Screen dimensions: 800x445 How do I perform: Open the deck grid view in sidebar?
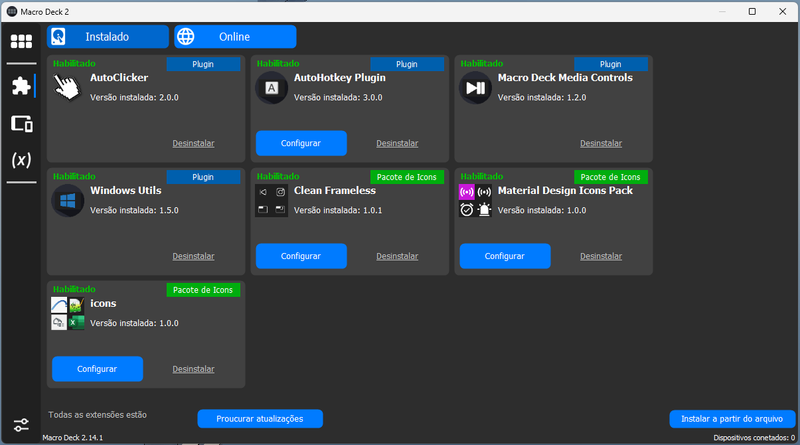tap(21, 41)
